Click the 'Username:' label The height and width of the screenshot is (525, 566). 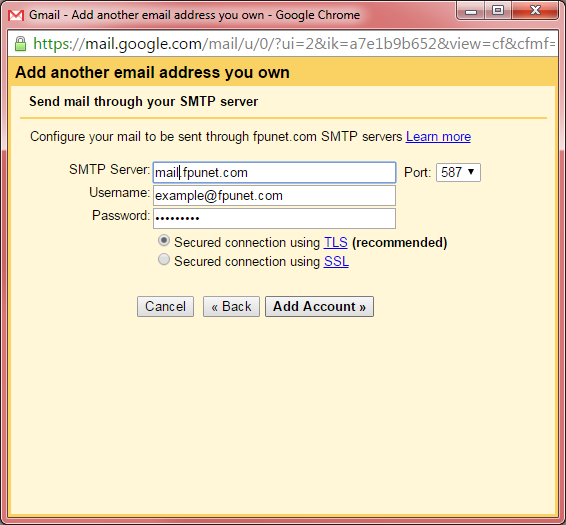pos(119,192)
